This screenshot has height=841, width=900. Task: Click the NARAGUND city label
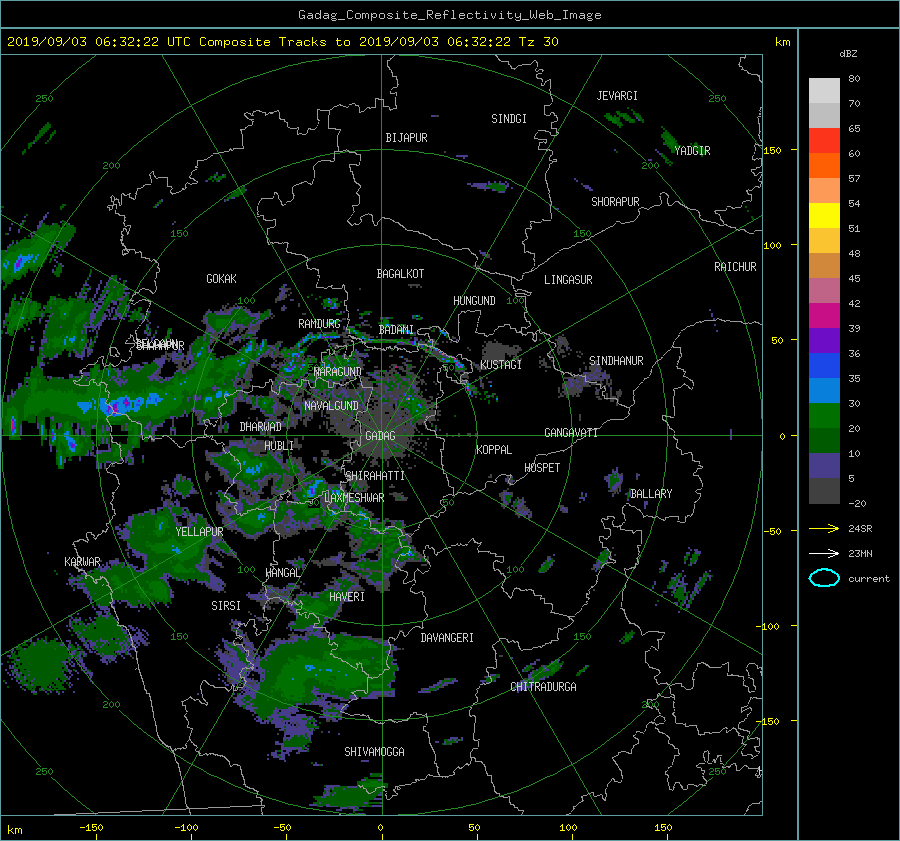[338, 372]
